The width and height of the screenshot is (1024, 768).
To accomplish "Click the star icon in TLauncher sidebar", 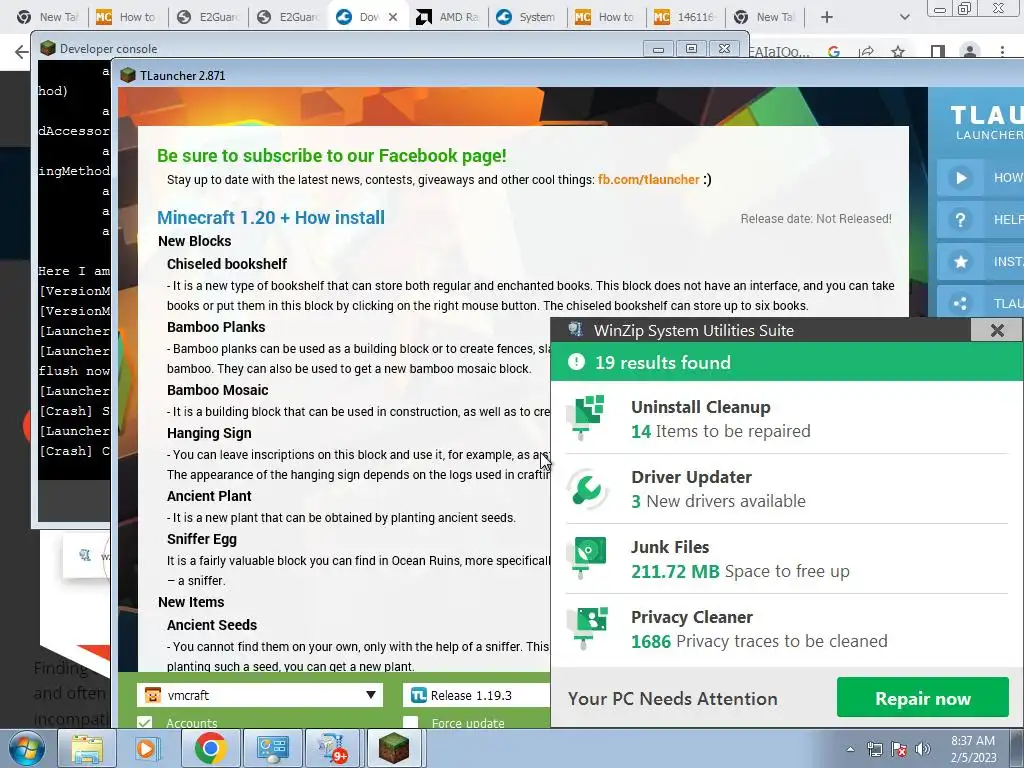I will coord(961,262).
